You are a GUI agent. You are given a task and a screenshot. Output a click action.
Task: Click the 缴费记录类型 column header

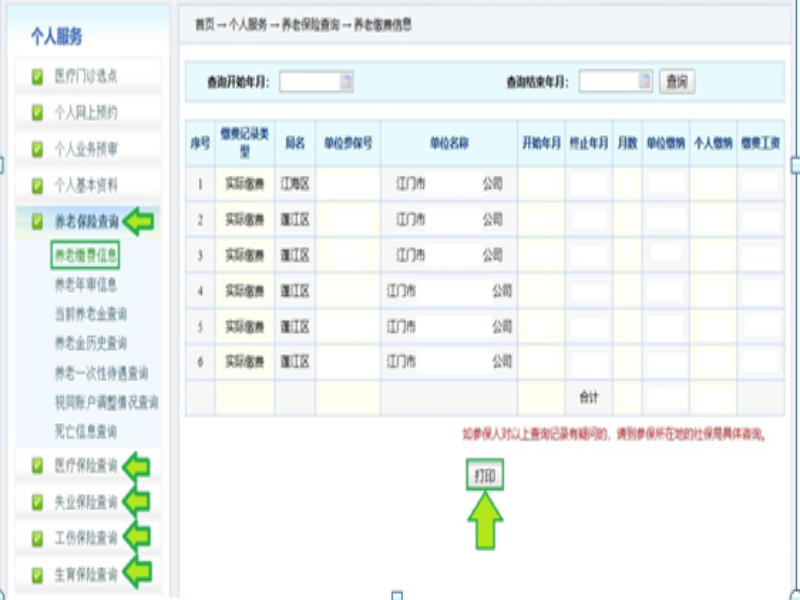(x=244, y=143)
